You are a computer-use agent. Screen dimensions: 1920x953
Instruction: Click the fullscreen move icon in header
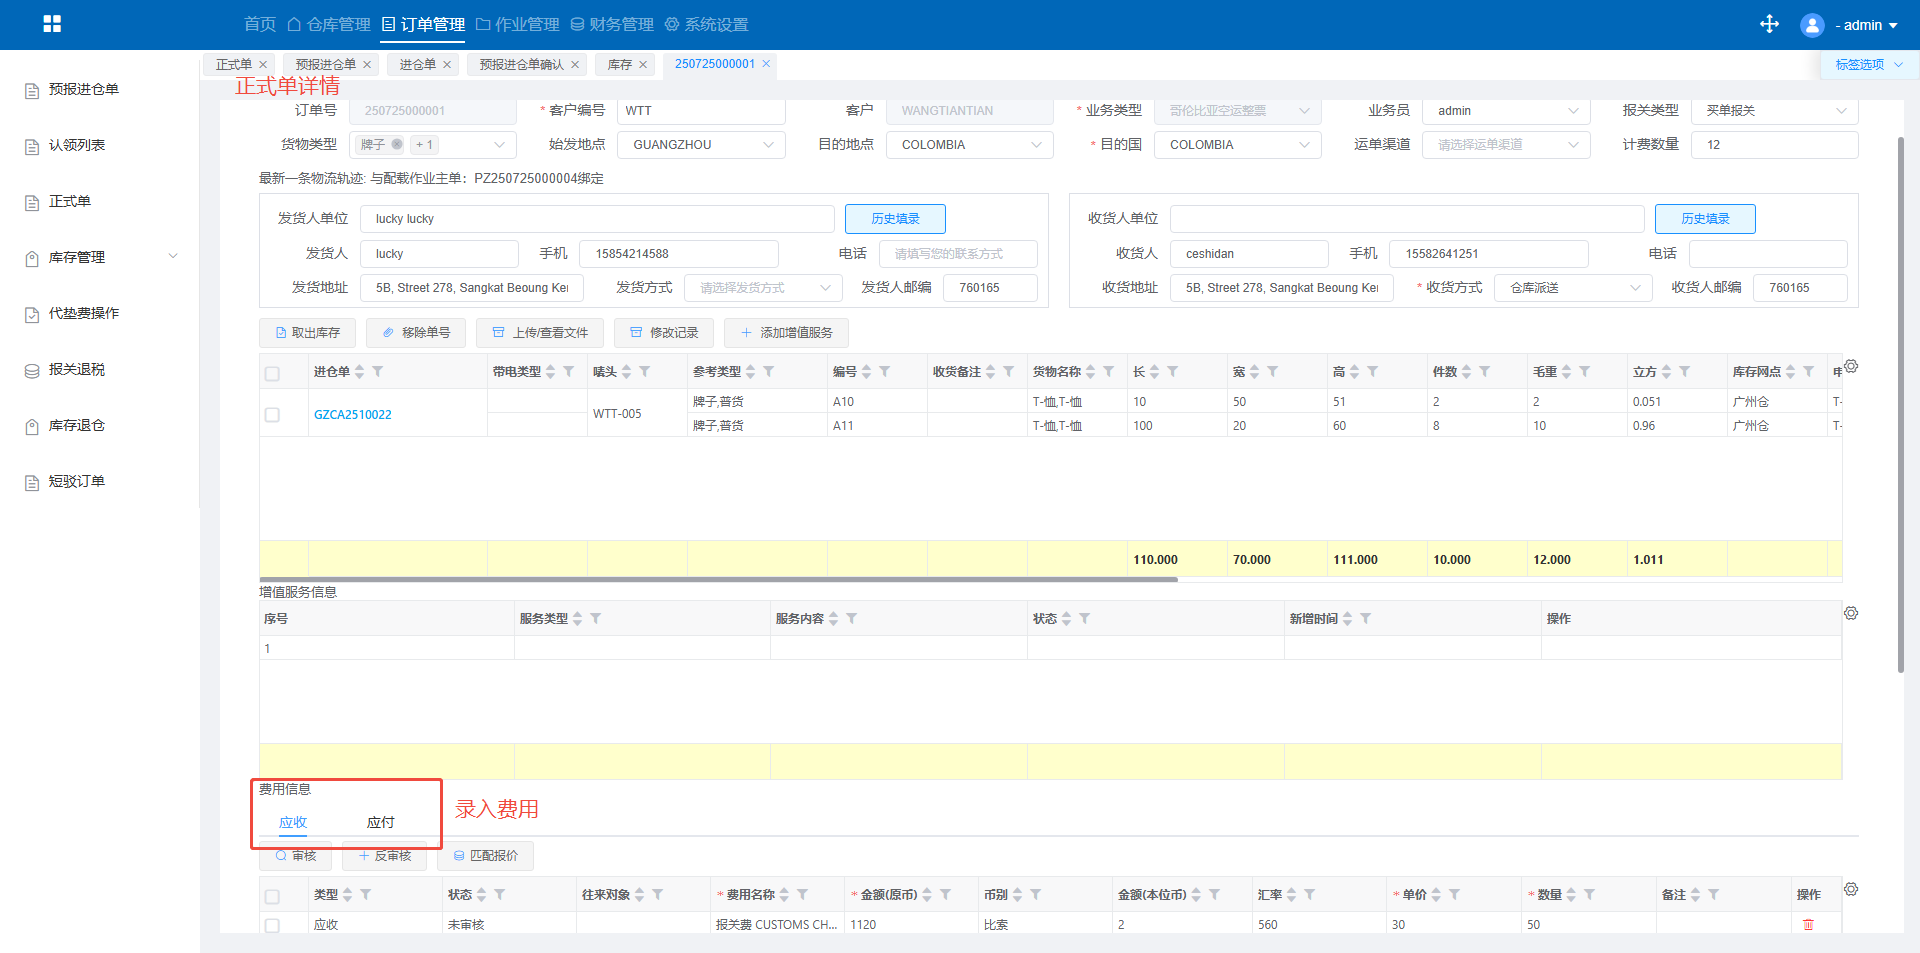click(1769, 24)
